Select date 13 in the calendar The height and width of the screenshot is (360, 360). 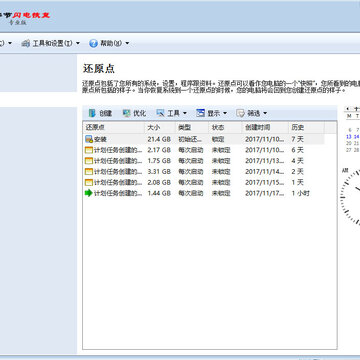tap(349, 137)
